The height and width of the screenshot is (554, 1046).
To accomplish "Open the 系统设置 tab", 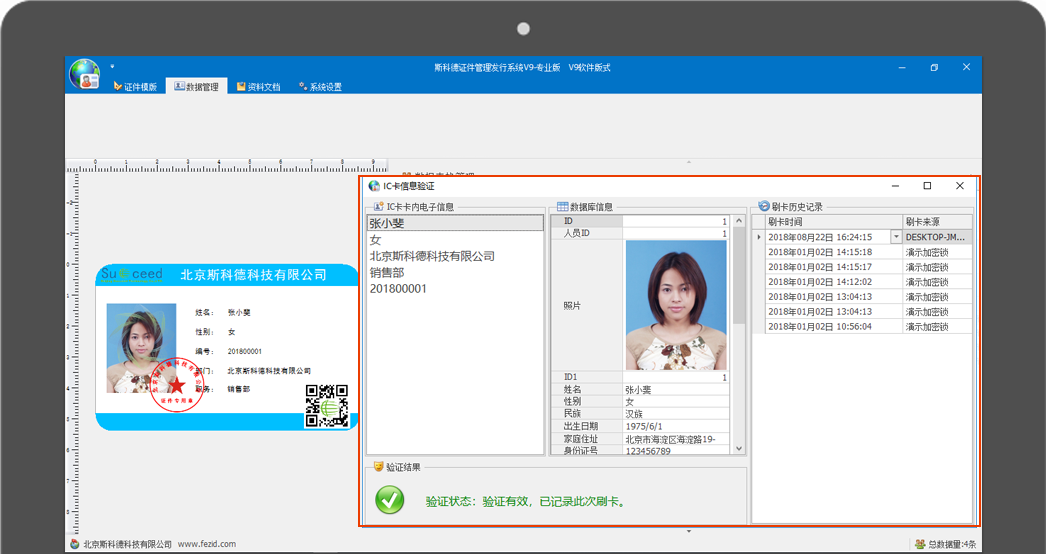I will [x=320, y=87].
